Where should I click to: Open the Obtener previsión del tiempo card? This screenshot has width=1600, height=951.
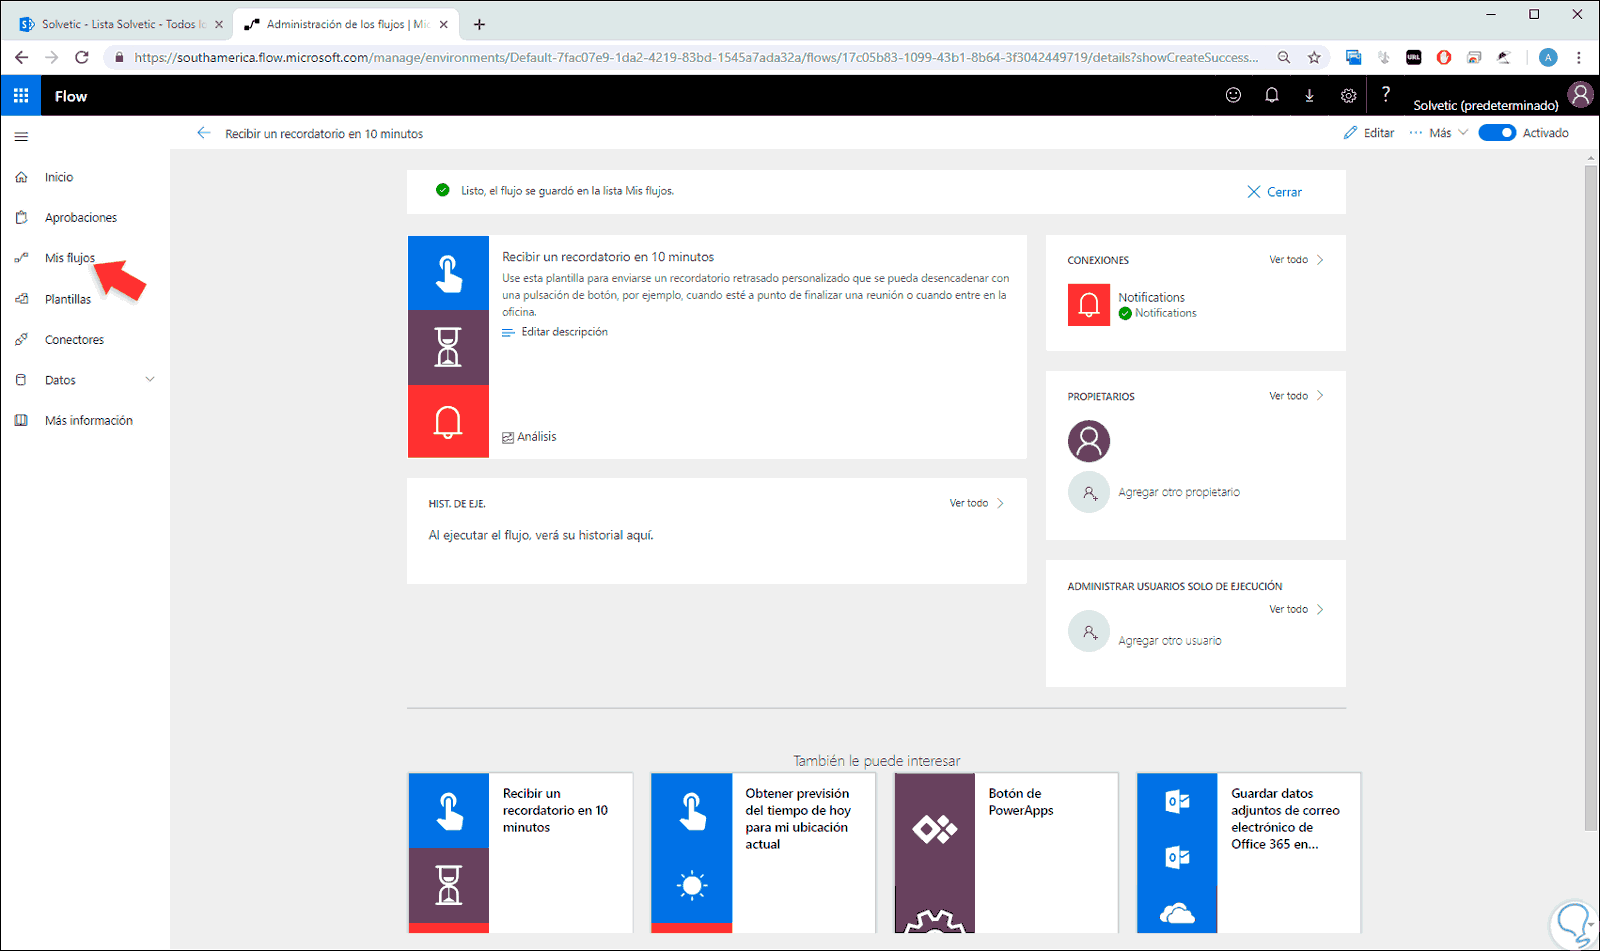pyautogui.click(x=763, y=853)
